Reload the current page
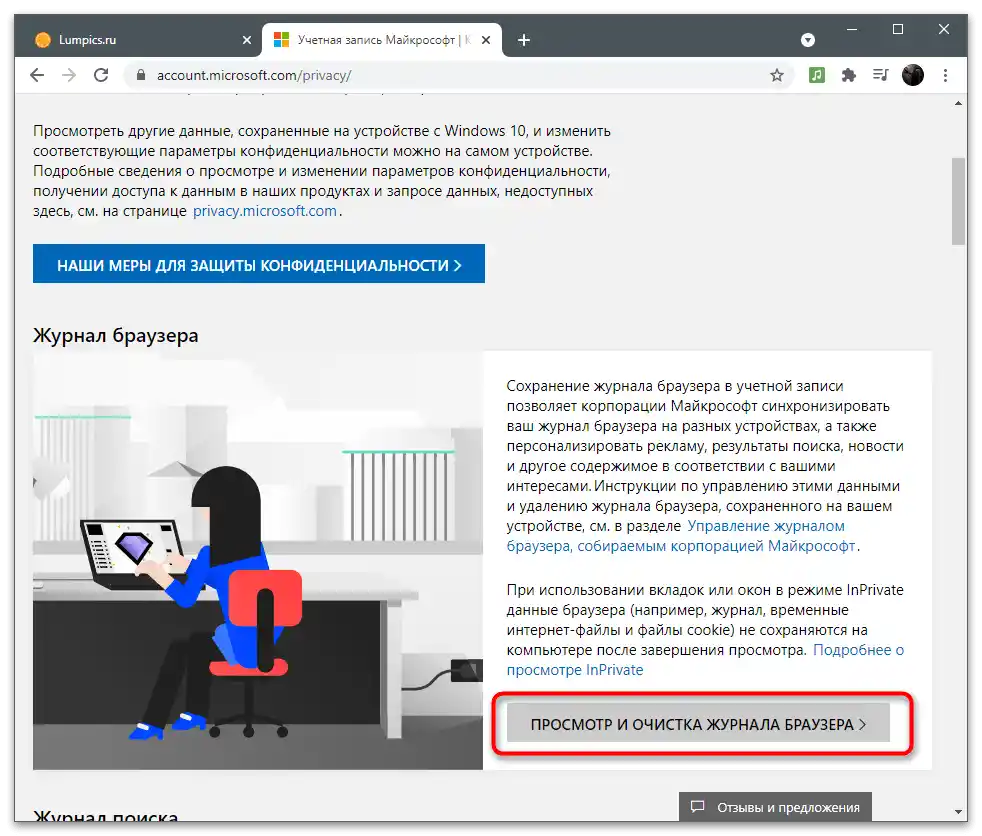The image size is (982, 836). tap(101, 75)
